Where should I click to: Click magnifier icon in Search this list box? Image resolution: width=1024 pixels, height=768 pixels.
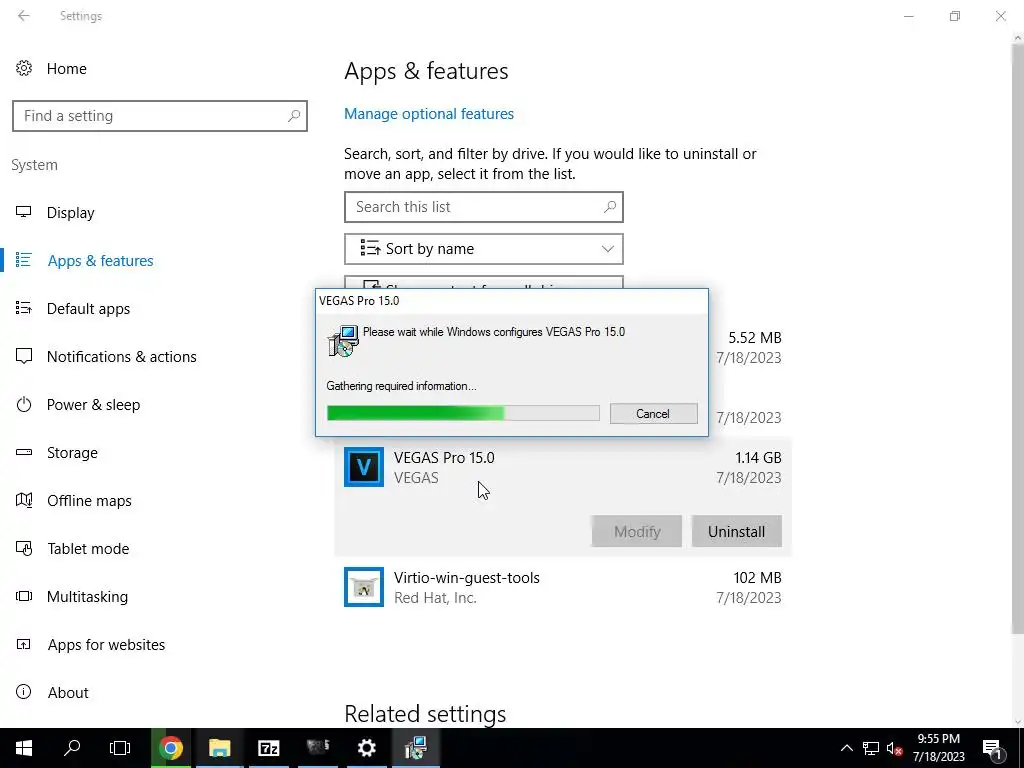point(610,207)
